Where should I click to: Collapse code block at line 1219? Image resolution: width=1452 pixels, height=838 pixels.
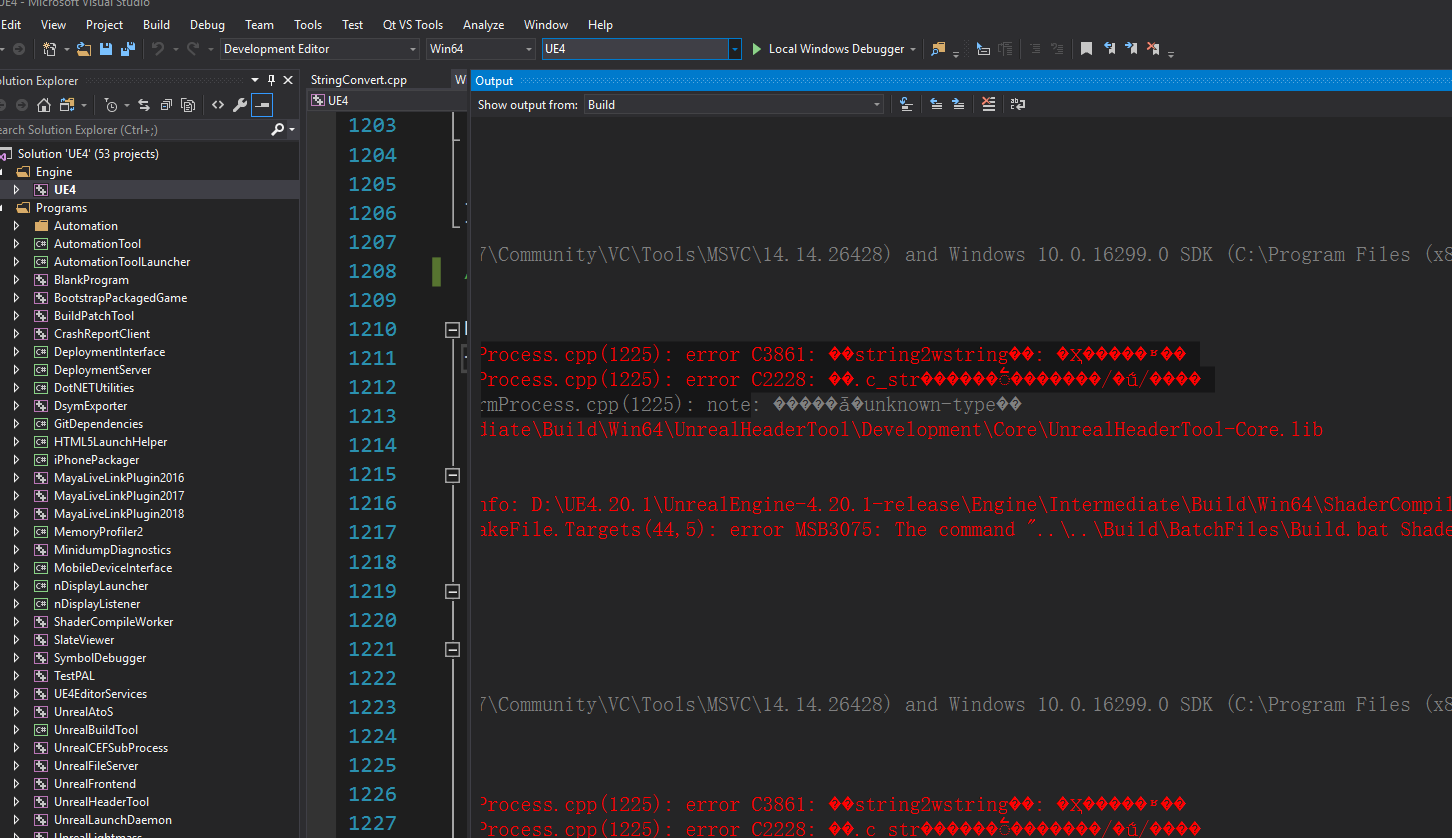click(x=452, y=591)
